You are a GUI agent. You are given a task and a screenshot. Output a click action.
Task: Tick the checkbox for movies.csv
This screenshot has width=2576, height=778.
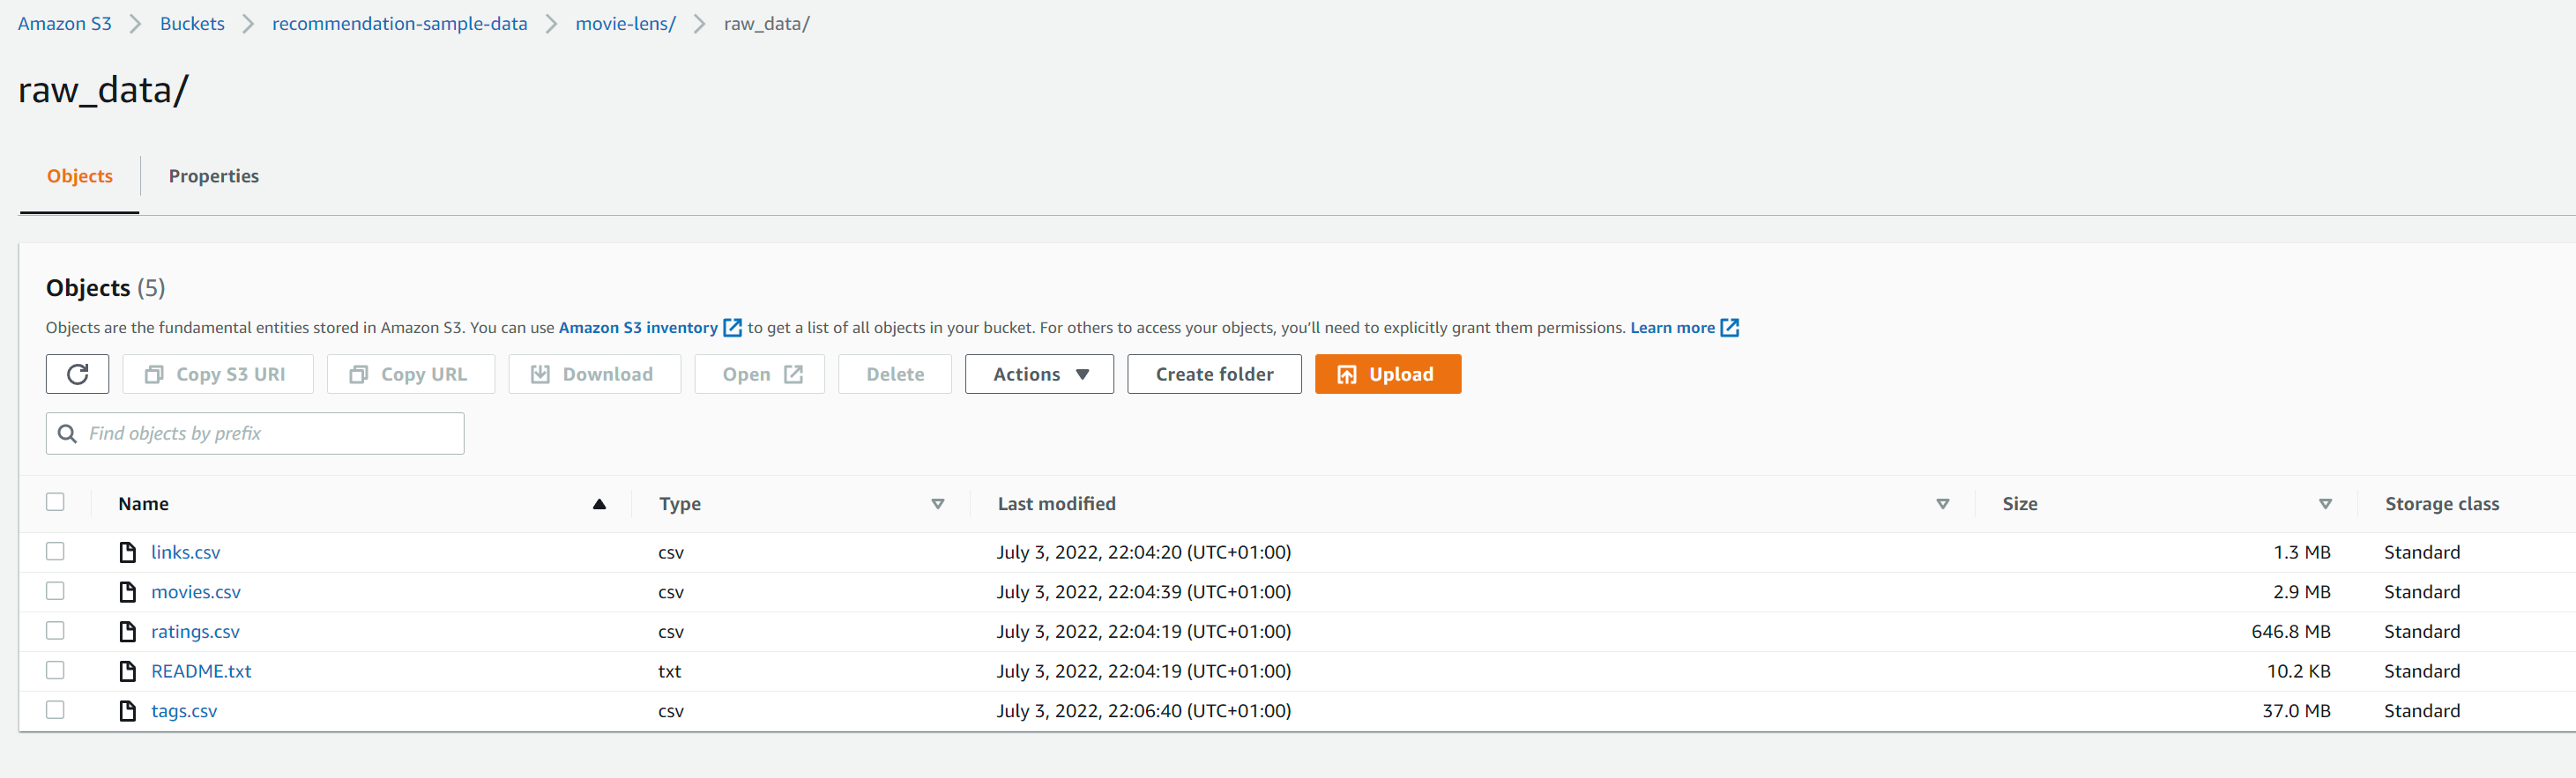(55, 591)
